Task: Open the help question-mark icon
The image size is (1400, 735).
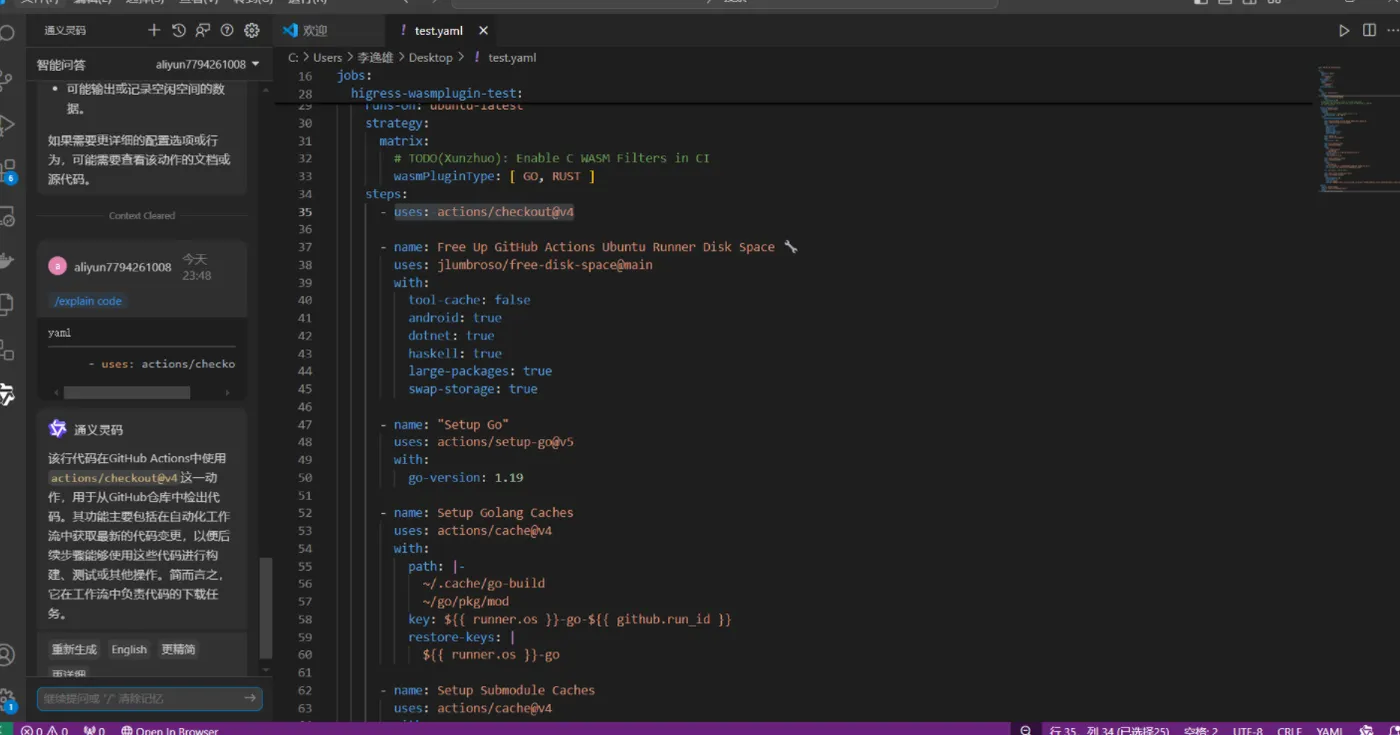Action: (x=227, y=31)
